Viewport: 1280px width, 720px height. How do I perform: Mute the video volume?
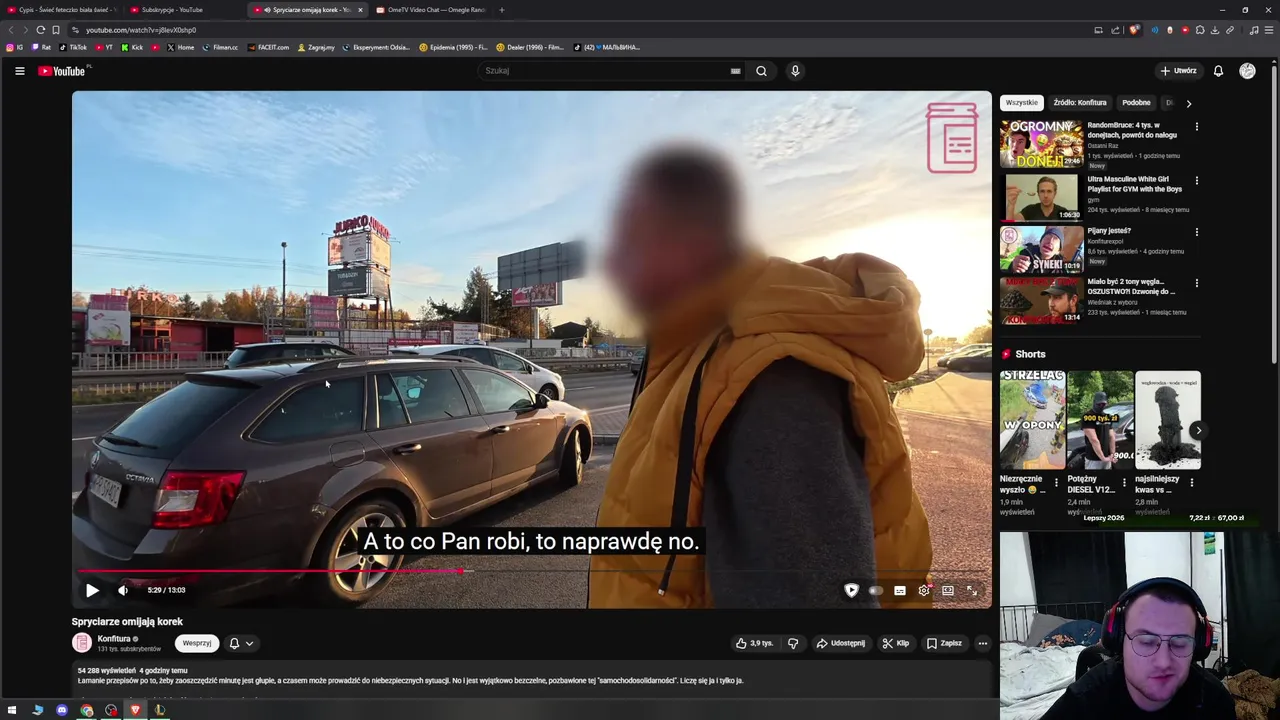(123, 590)
